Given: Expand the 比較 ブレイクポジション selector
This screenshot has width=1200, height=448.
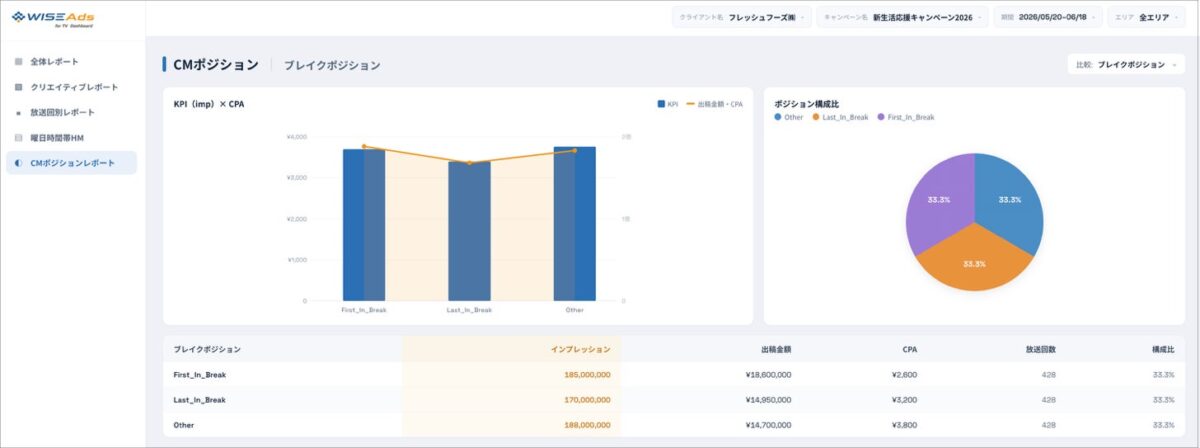Looking at the screenshot, I should (x=1126, y=64).
